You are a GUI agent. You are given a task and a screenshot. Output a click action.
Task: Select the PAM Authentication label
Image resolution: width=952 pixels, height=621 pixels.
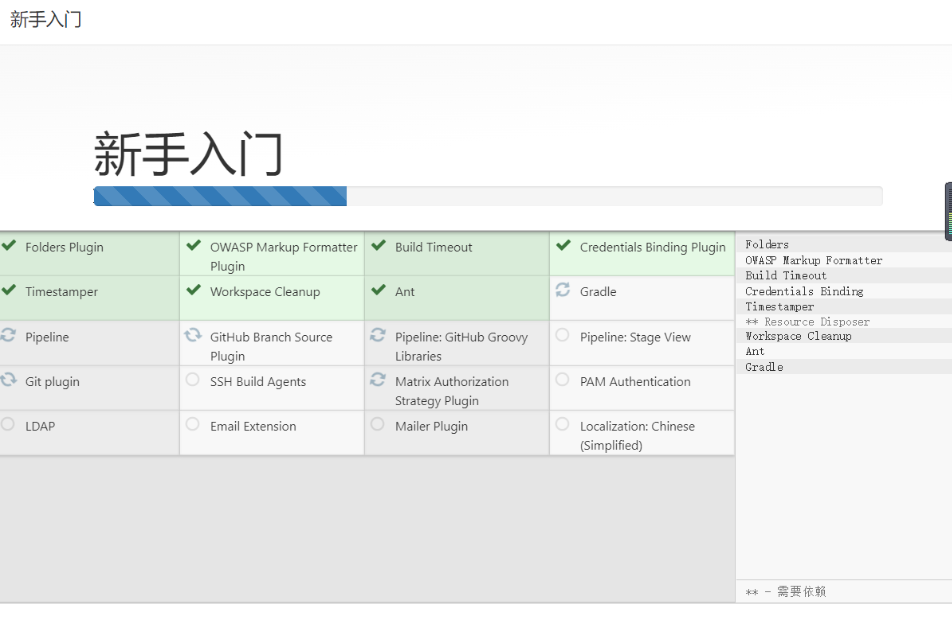(635, 381)
